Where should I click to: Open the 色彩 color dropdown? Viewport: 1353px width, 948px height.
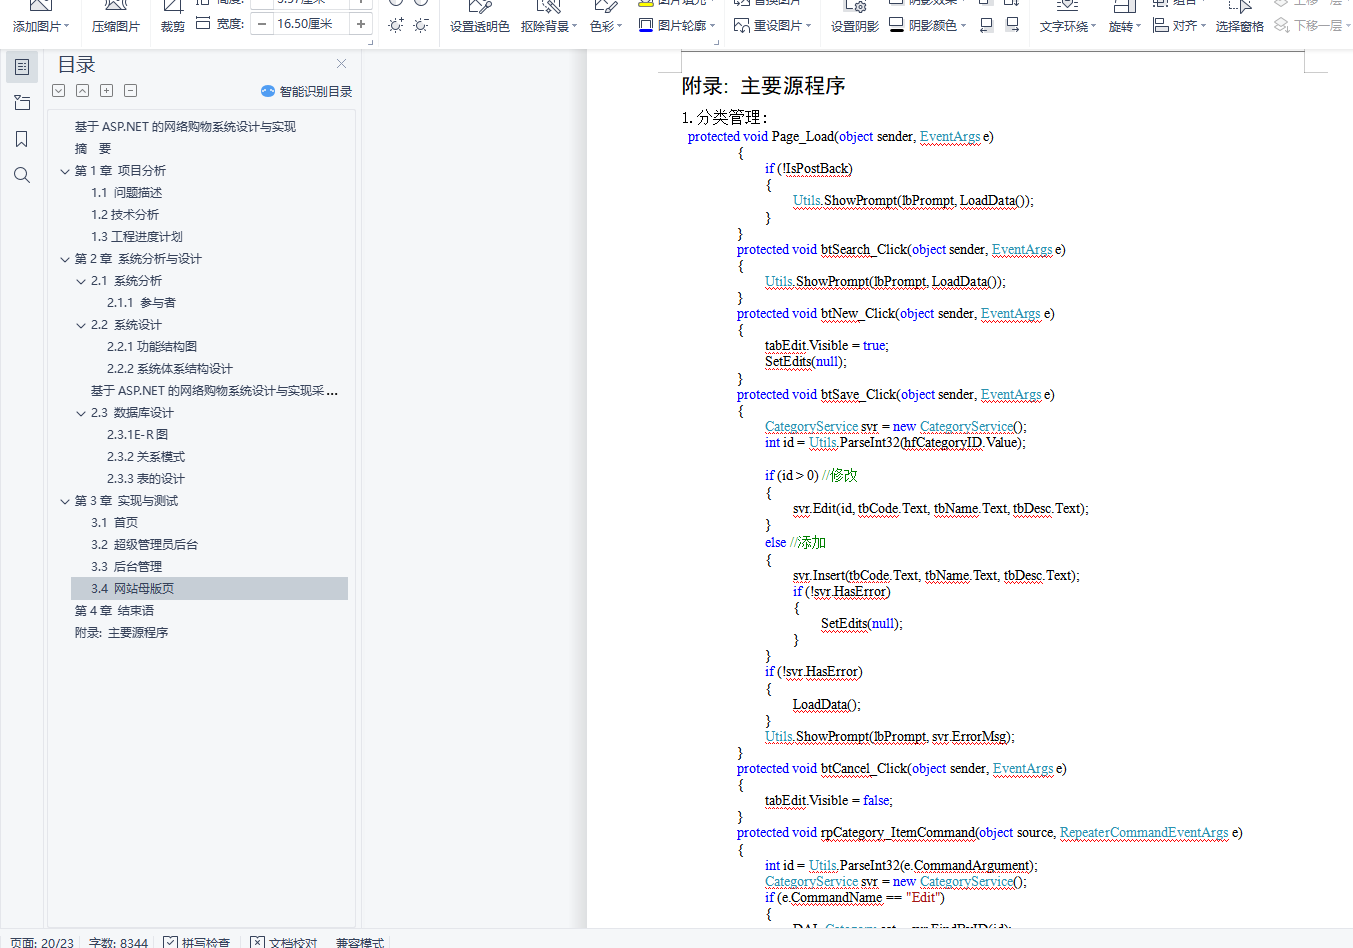point(606,18)
